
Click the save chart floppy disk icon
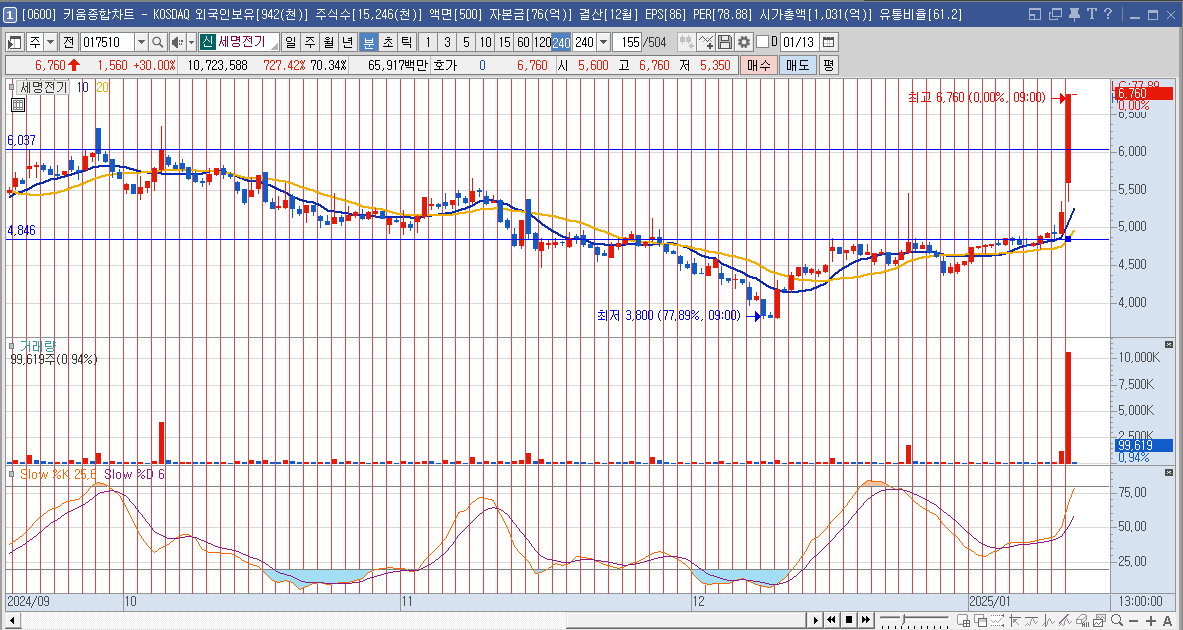click(725, 42)
